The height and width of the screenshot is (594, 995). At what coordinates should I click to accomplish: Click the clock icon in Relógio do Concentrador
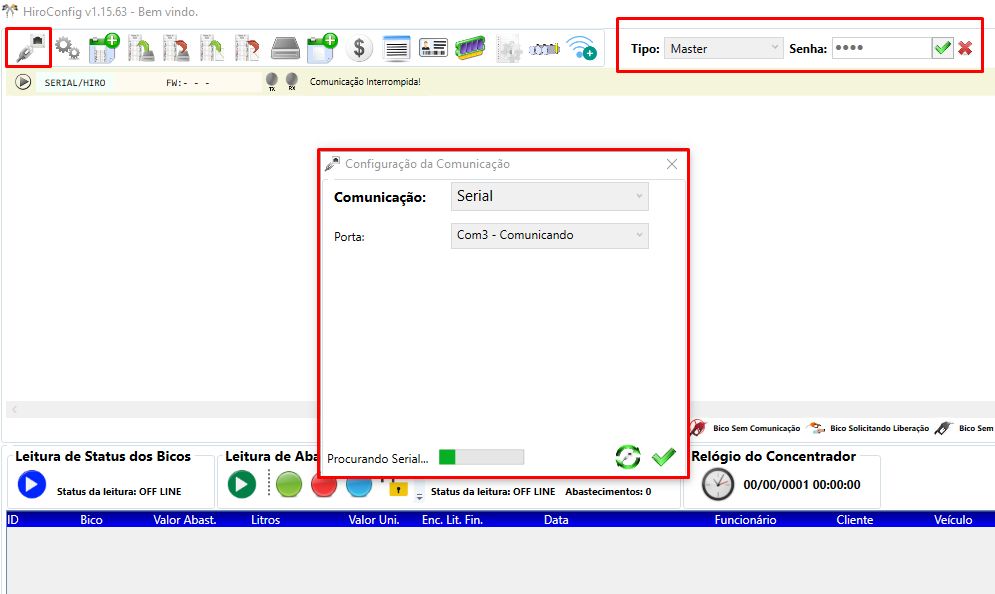(x=717, y=484)
